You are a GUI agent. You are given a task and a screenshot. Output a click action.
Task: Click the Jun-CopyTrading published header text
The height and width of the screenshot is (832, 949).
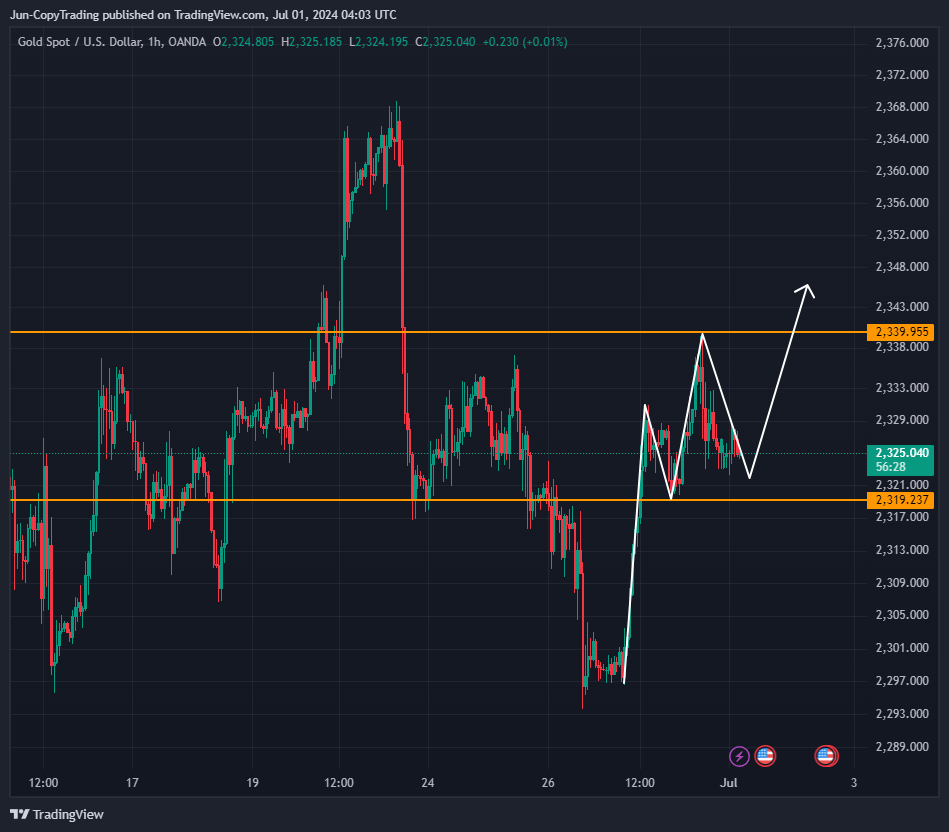click(203, 15)
